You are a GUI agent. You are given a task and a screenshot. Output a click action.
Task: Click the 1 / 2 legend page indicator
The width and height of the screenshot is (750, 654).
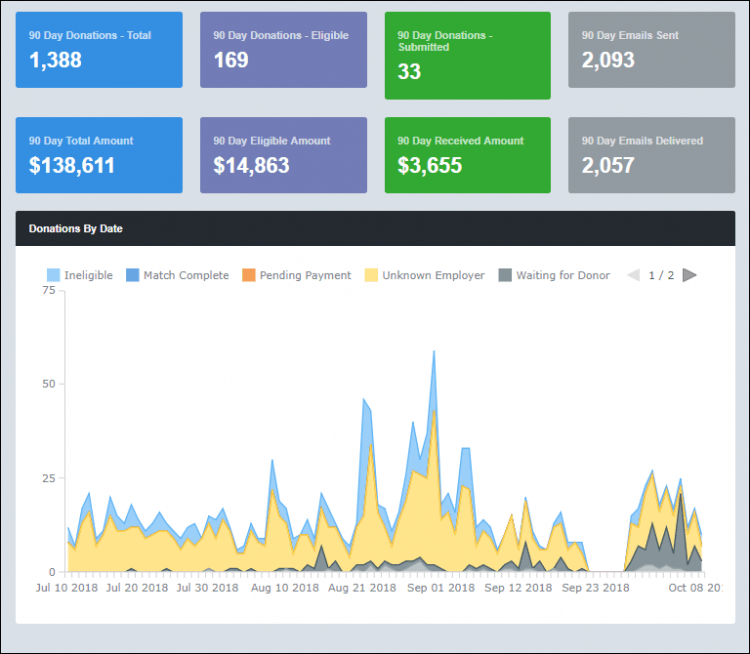coord(661,275)
